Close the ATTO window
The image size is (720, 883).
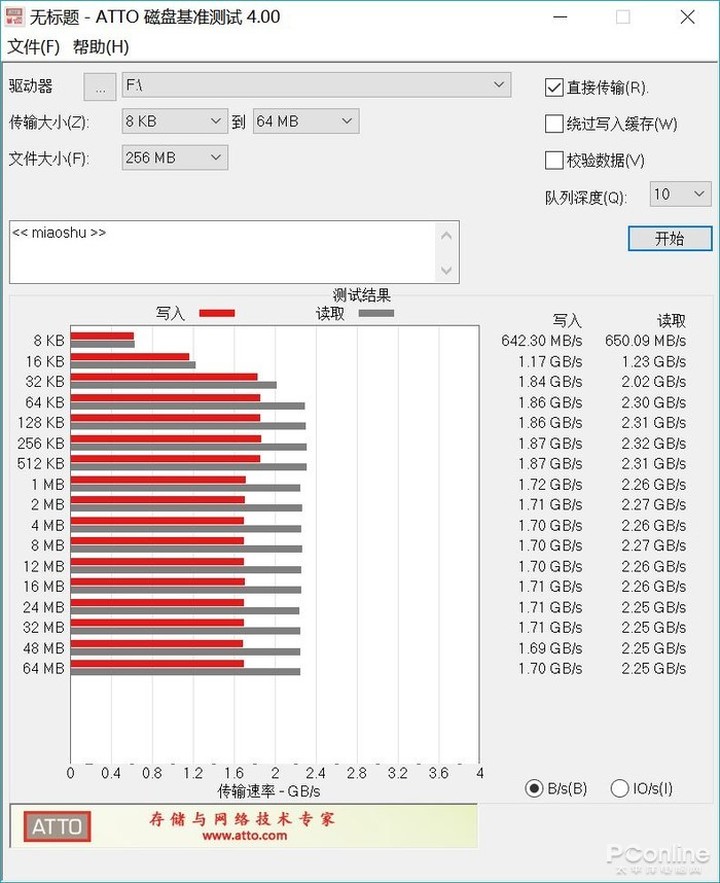click(x=687, y=17)
